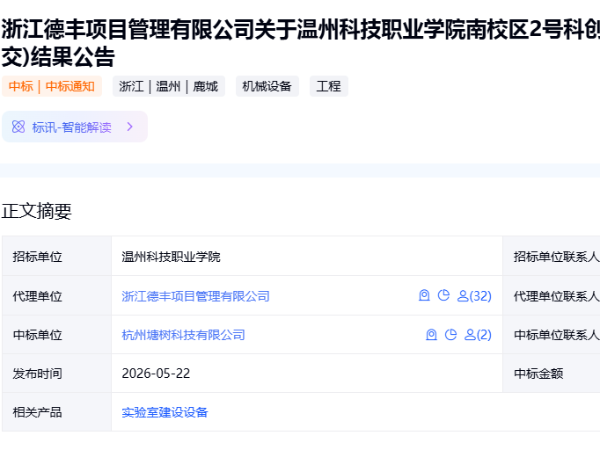Click the 相关产品 row label
Screen dimensions: 600x450
coord(38,412)
